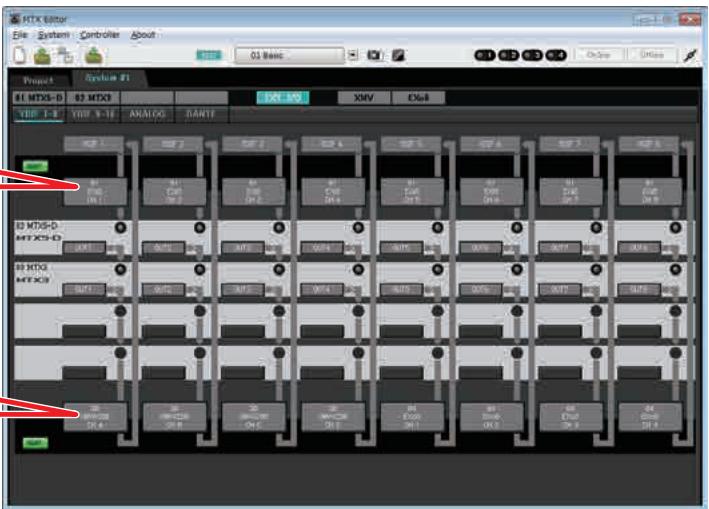Click the preset store camera icon
Image resolution: width=709 pixels, height=509 pixels.
point(374,55)
